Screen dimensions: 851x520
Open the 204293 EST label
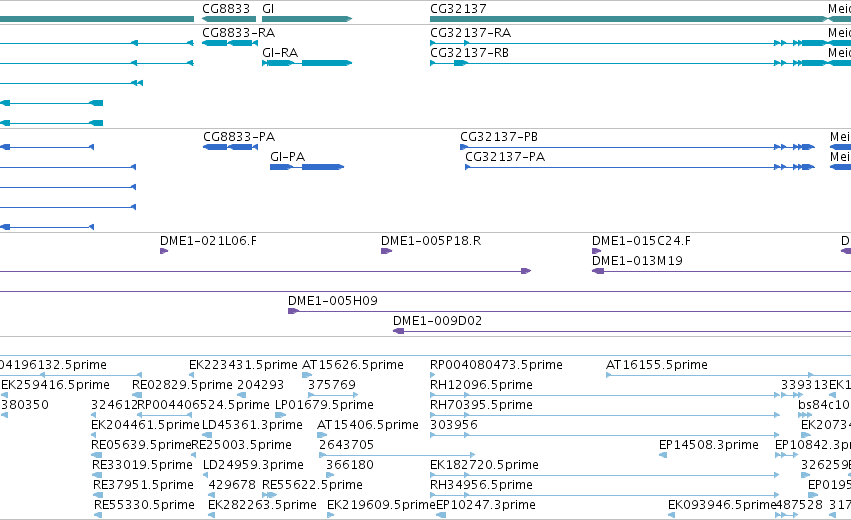(x=261, y=385)
